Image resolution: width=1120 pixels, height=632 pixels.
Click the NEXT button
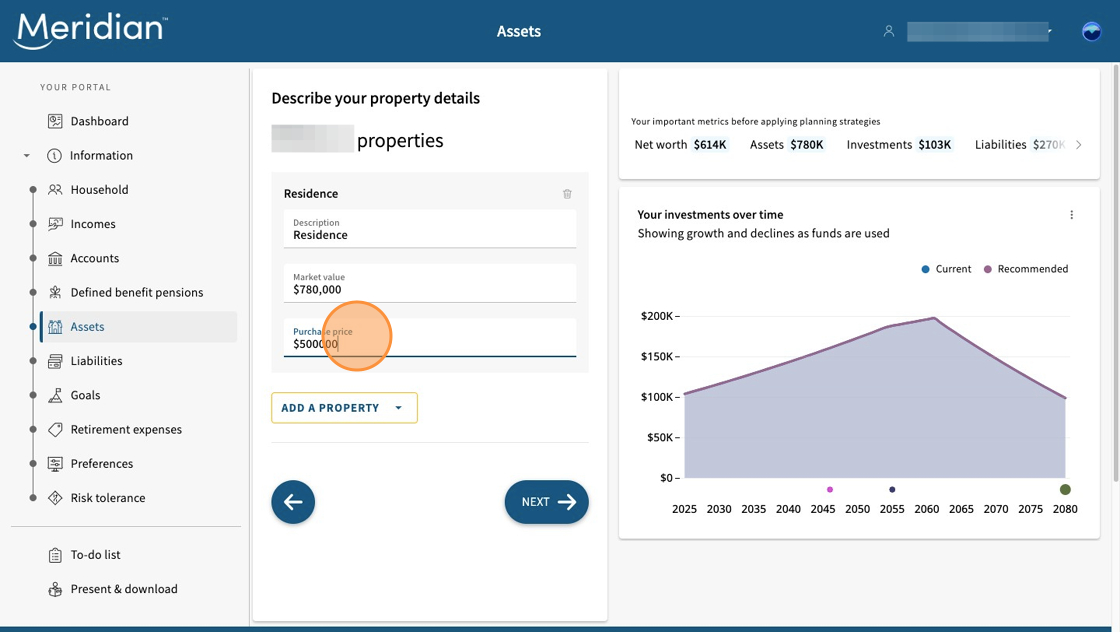[546, 502]
